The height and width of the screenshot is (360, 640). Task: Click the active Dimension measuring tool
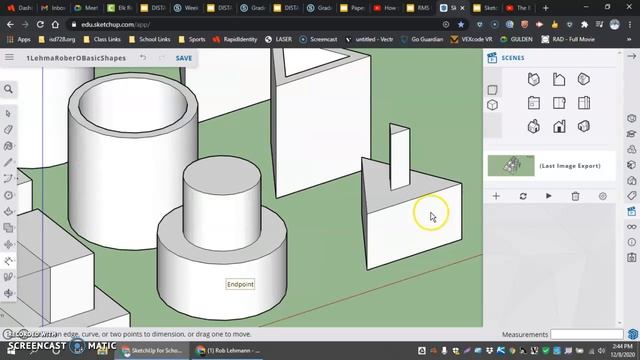pyautogui.click(x=8, y=261)
